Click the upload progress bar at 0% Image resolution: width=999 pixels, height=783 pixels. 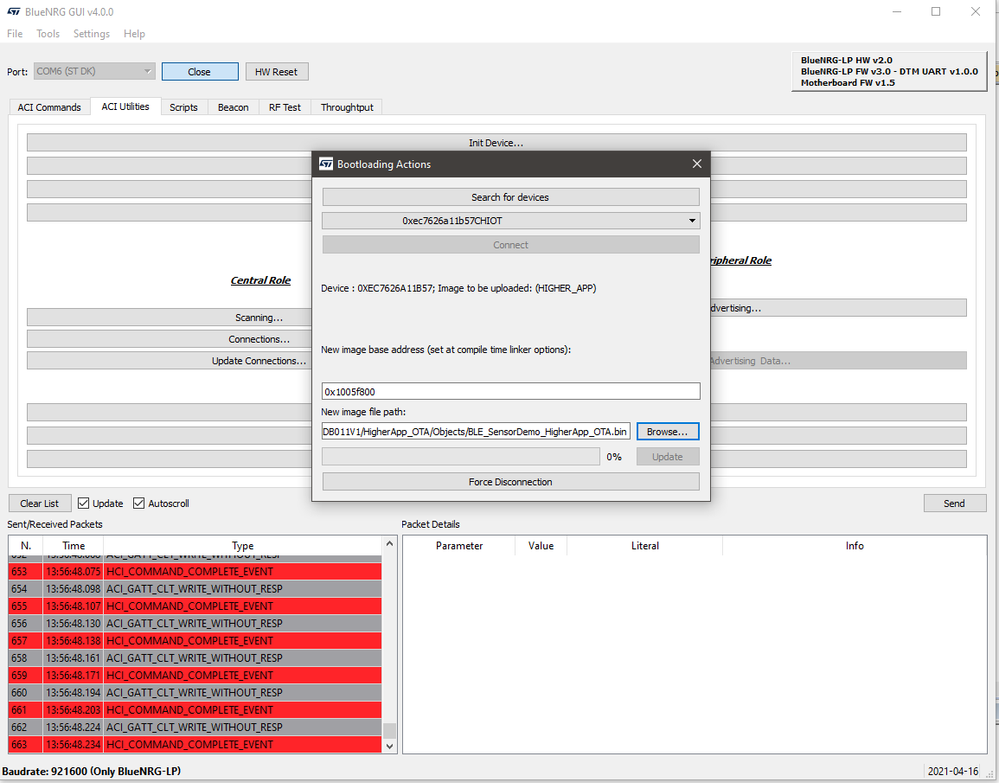click(461, 456)
